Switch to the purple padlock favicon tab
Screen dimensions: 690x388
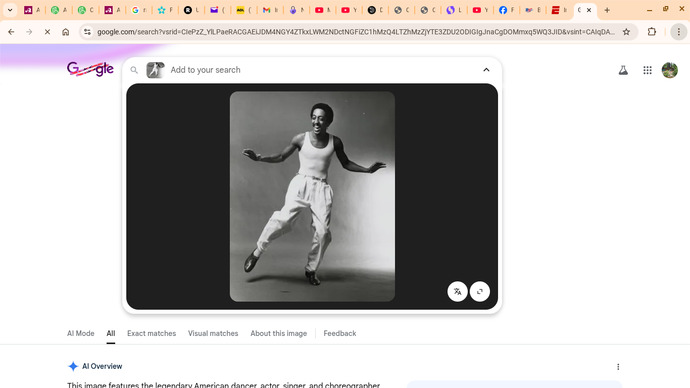(x=293, y=10)
